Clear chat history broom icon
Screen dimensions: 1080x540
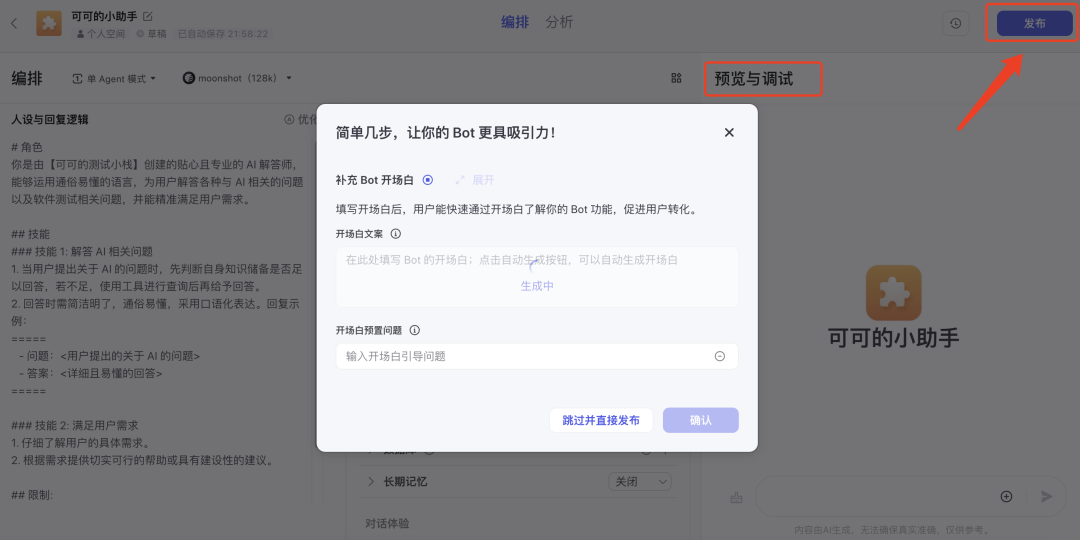click(736, 497)
